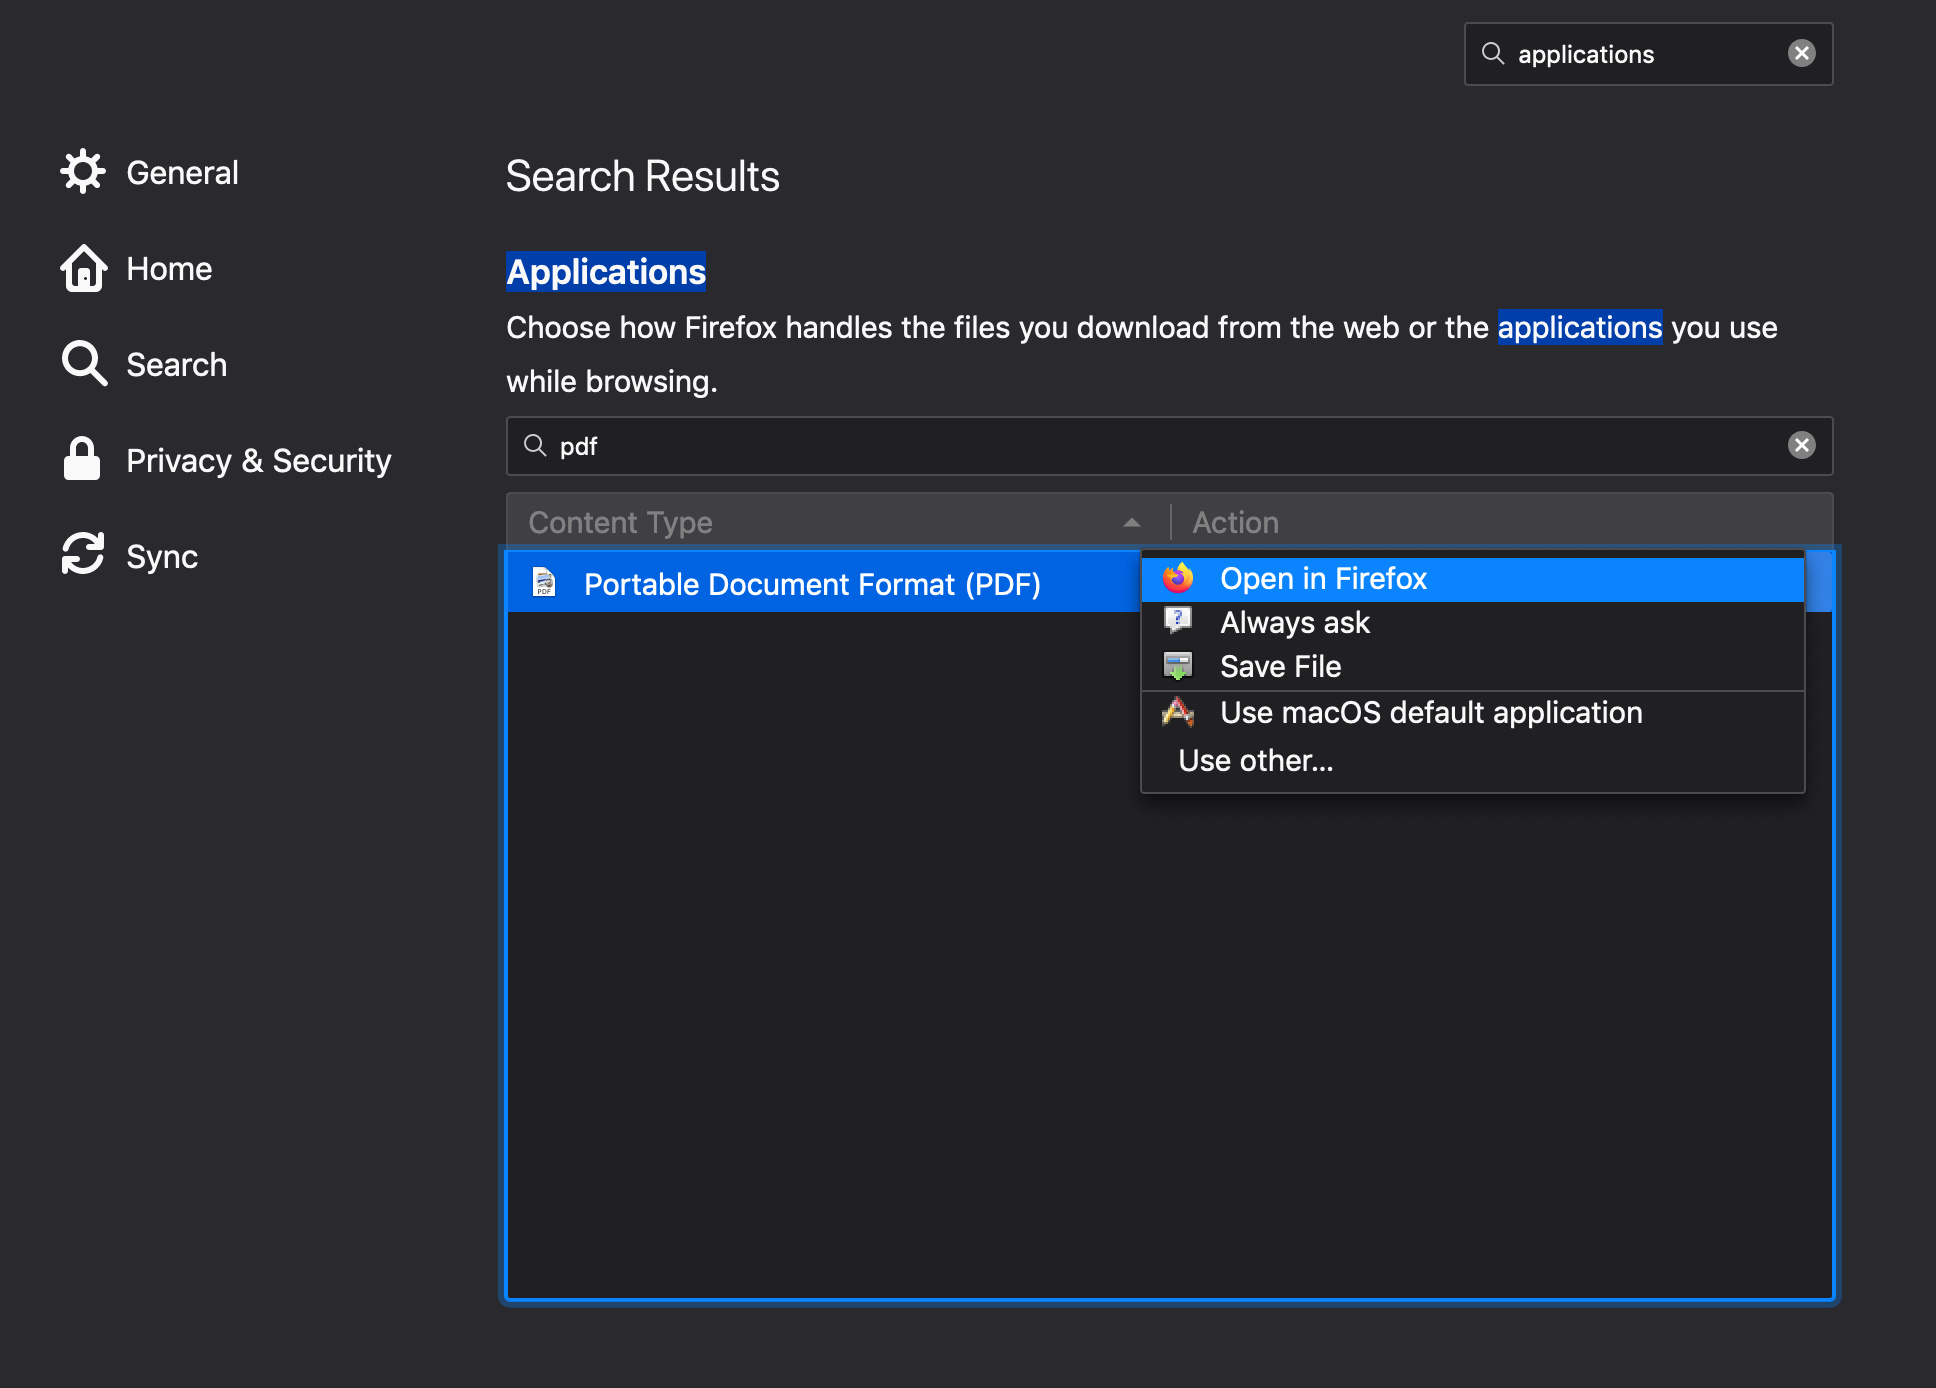Click the highlighted Applications heading
This screenshot has height=1388, width=1936.
(606, 272)
